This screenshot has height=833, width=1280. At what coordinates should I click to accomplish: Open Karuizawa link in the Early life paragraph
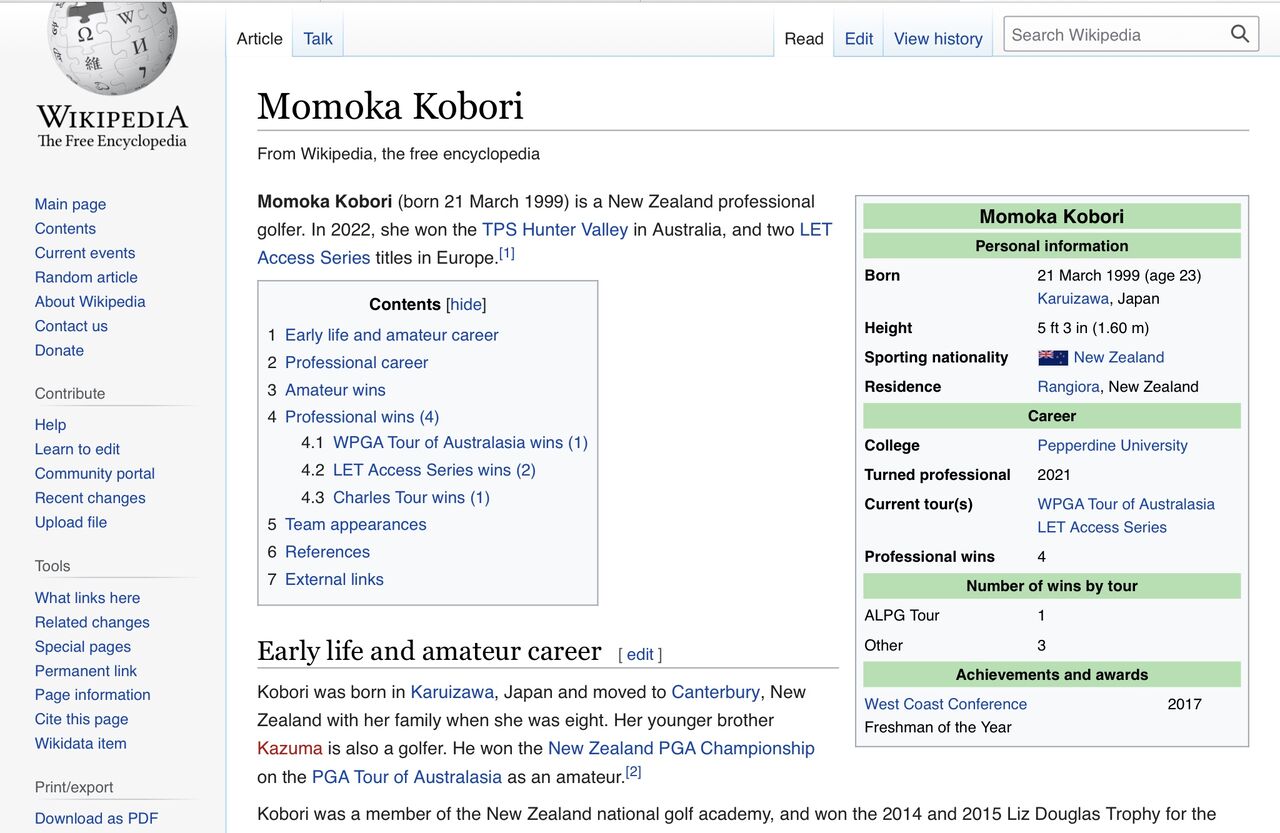pos(452,692)
